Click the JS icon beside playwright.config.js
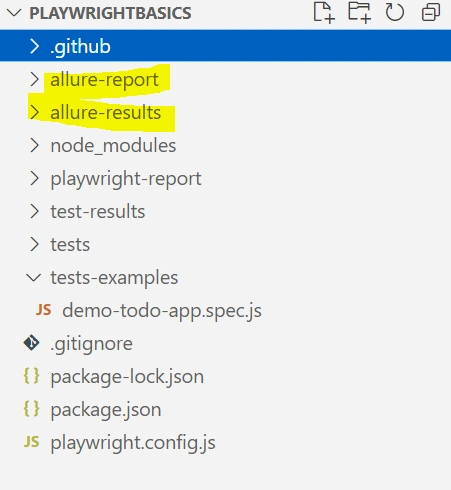451x490 pixels. click(x=32, y=442)
